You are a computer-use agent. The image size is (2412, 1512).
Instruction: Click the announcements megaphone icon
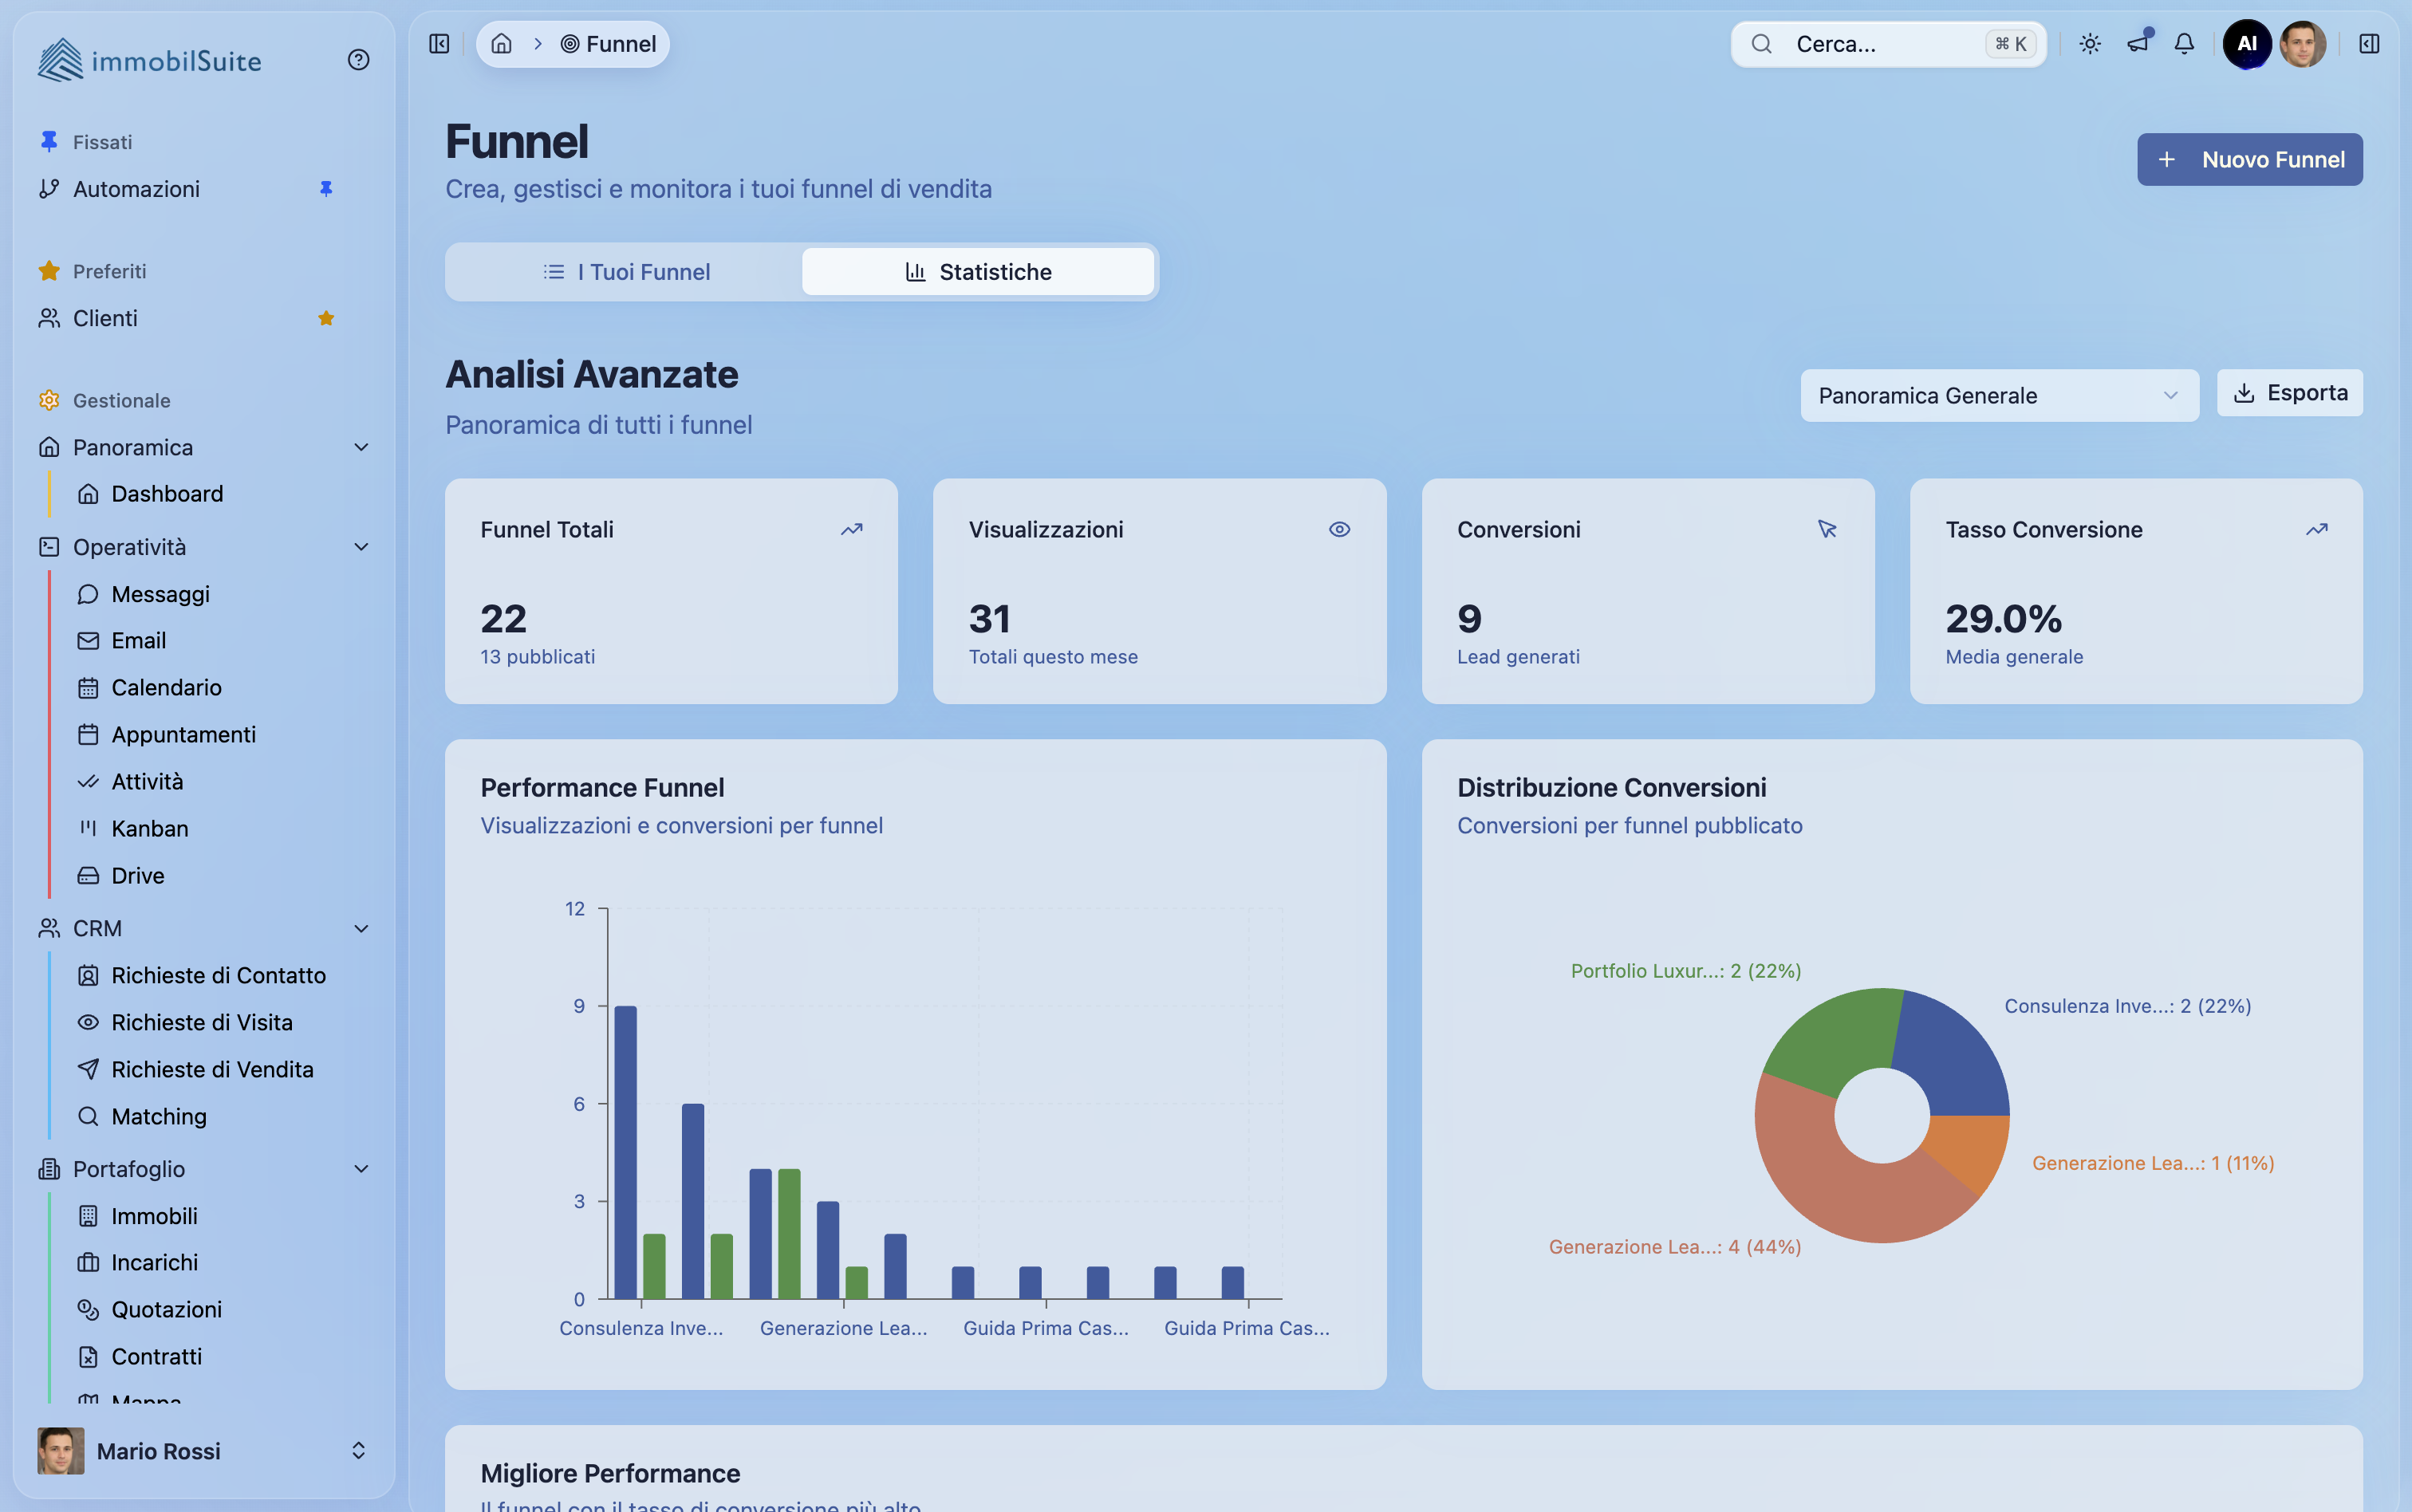pos(2138,43)
